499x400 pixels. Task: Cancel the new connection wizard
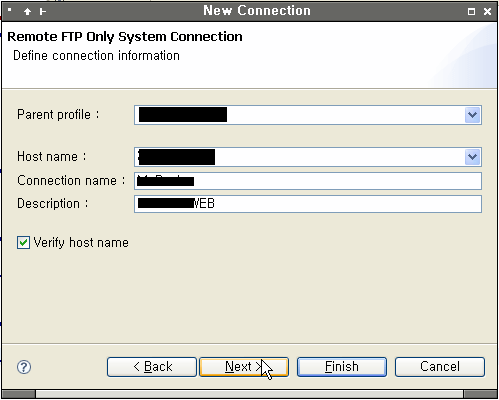(x=440, y=367)
